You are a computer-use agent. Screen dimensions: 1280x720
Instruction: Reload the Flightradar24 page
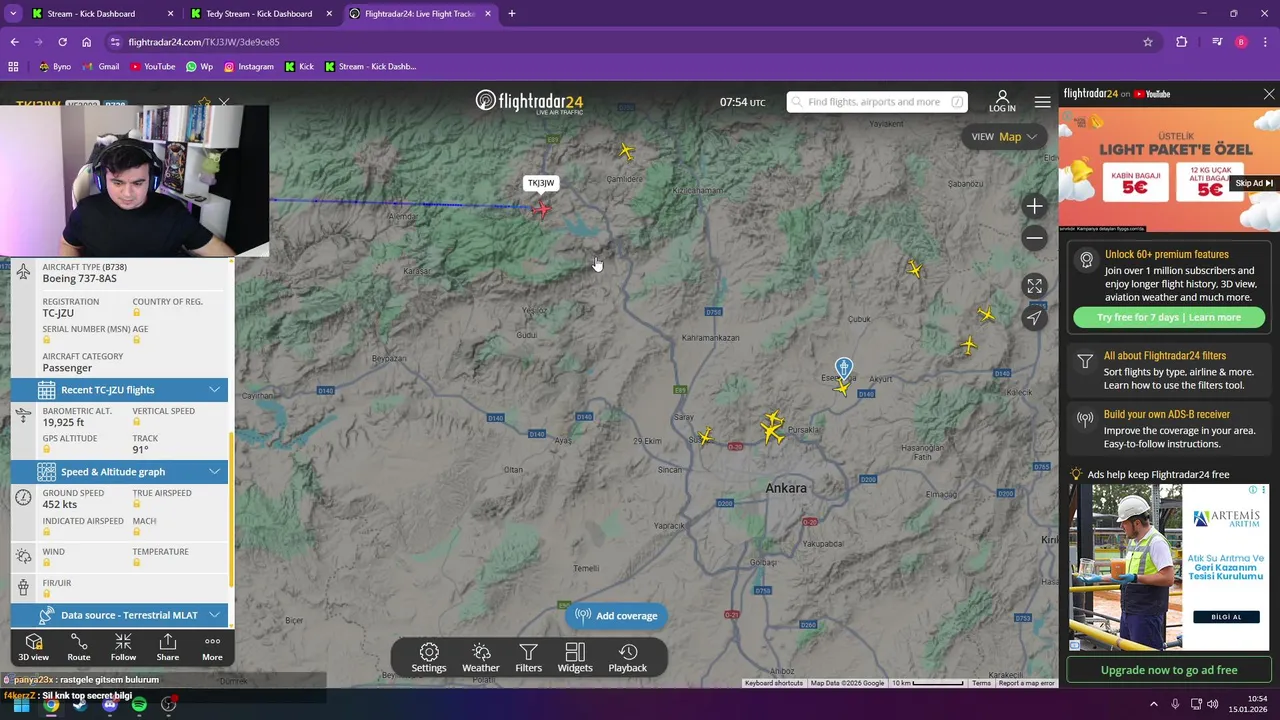coord(62,42)
